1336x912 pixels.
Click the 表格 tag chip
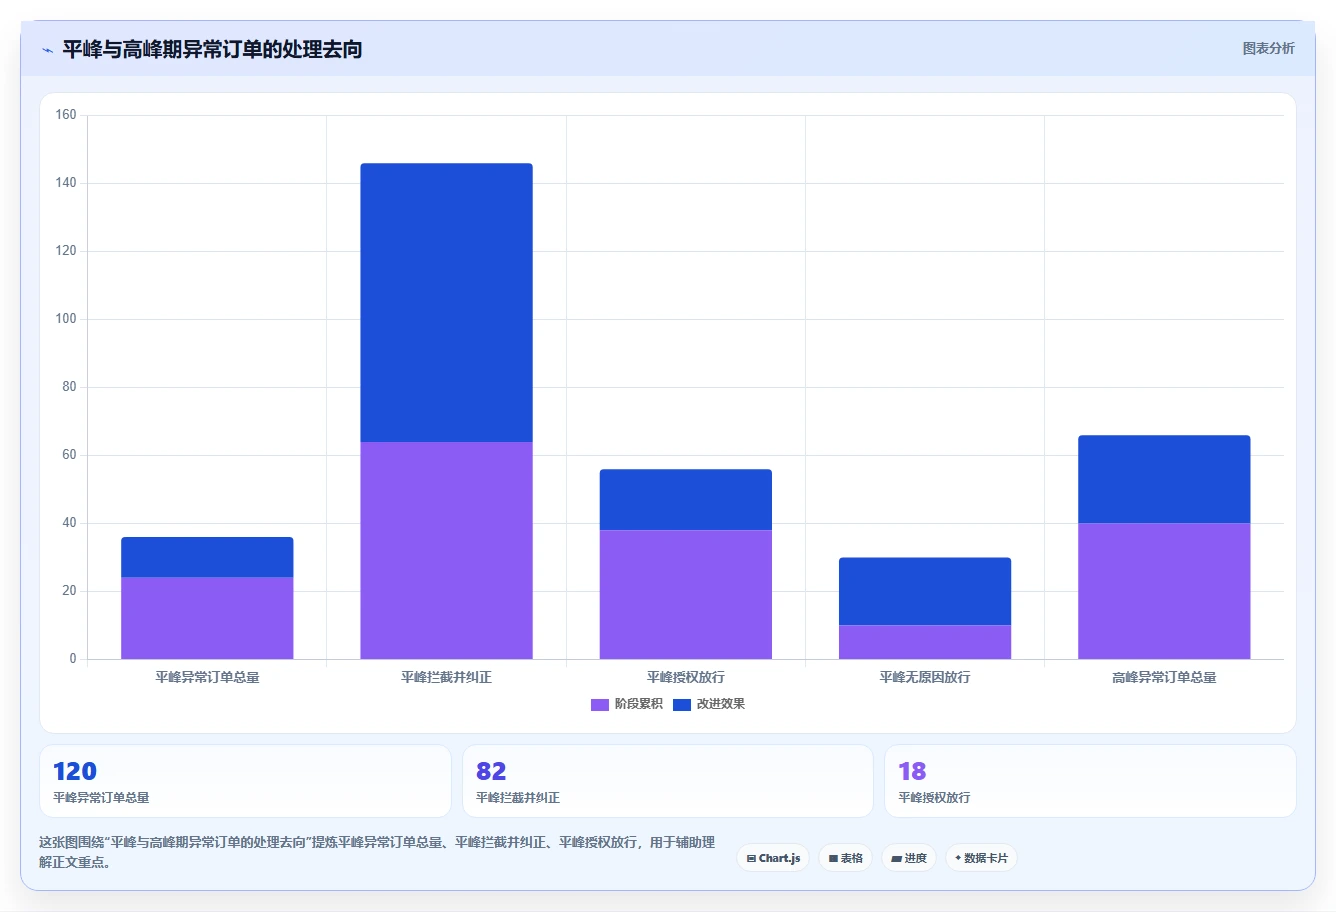pyautogui.click(x=845, y=858)
